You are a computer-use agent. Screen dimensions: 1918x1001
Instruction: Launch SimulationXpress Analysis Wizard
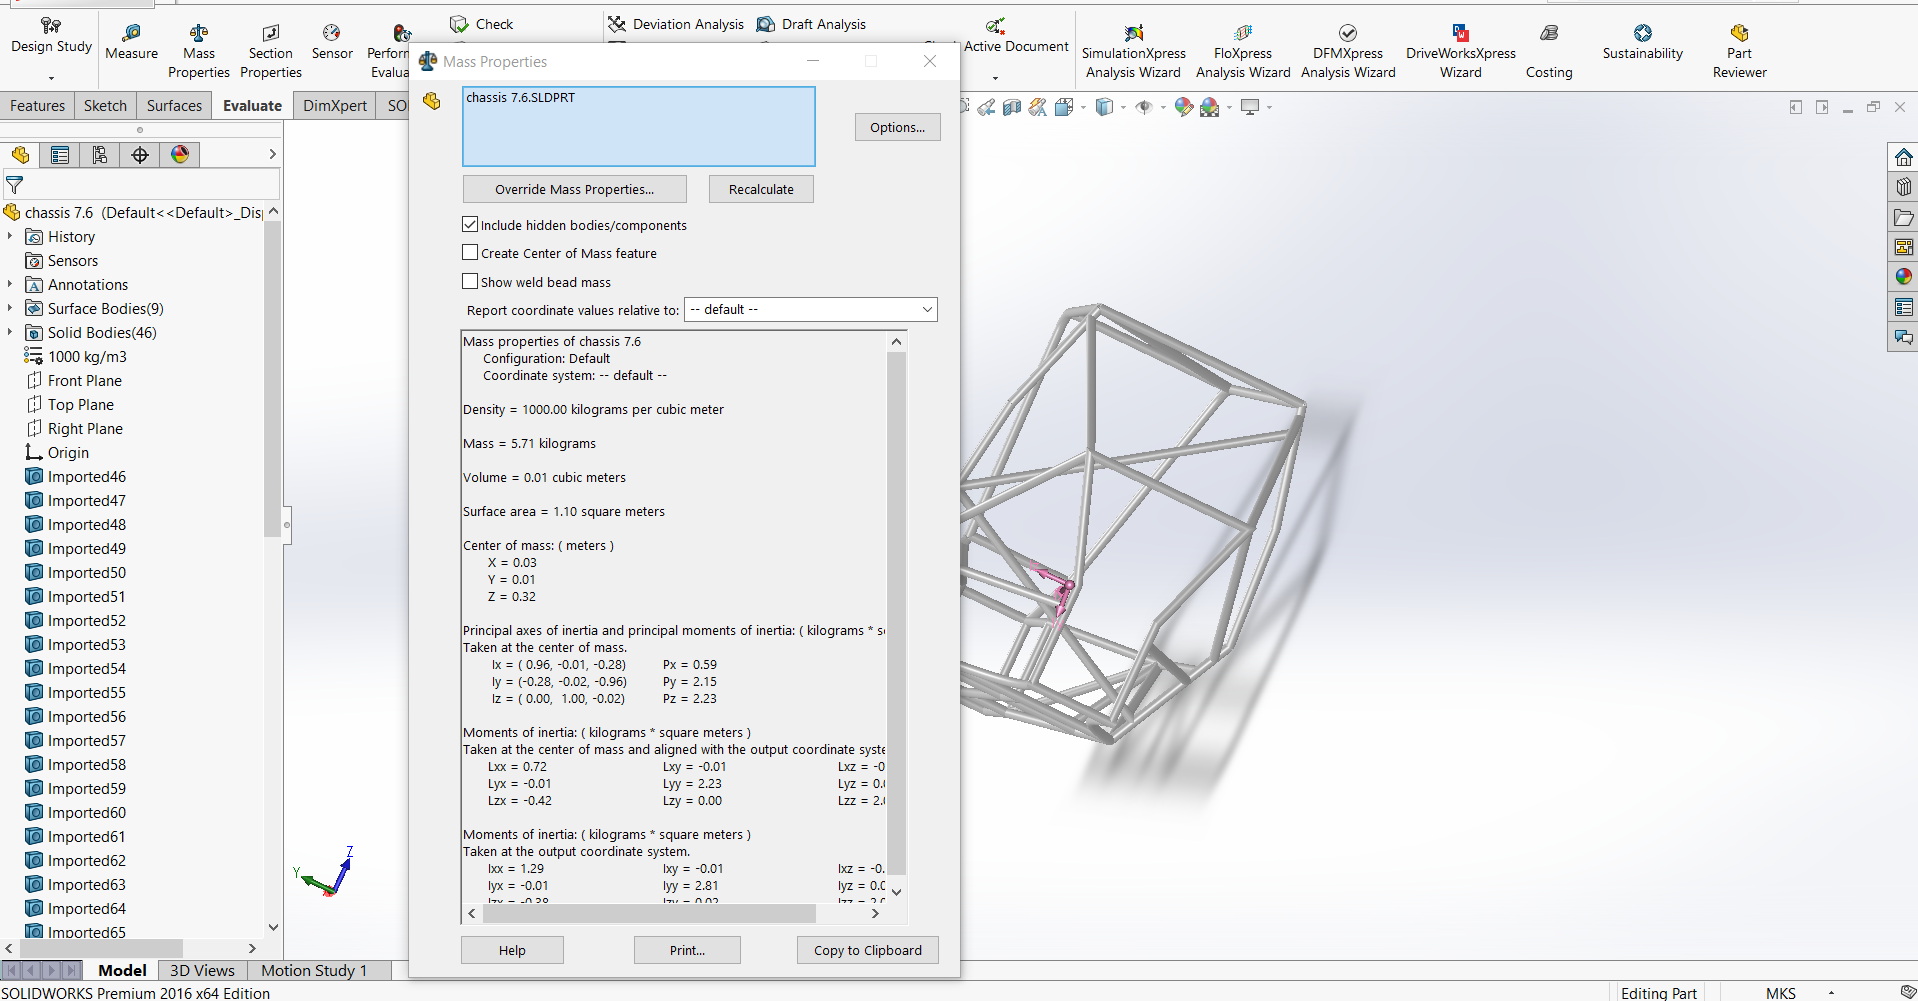1133,52
